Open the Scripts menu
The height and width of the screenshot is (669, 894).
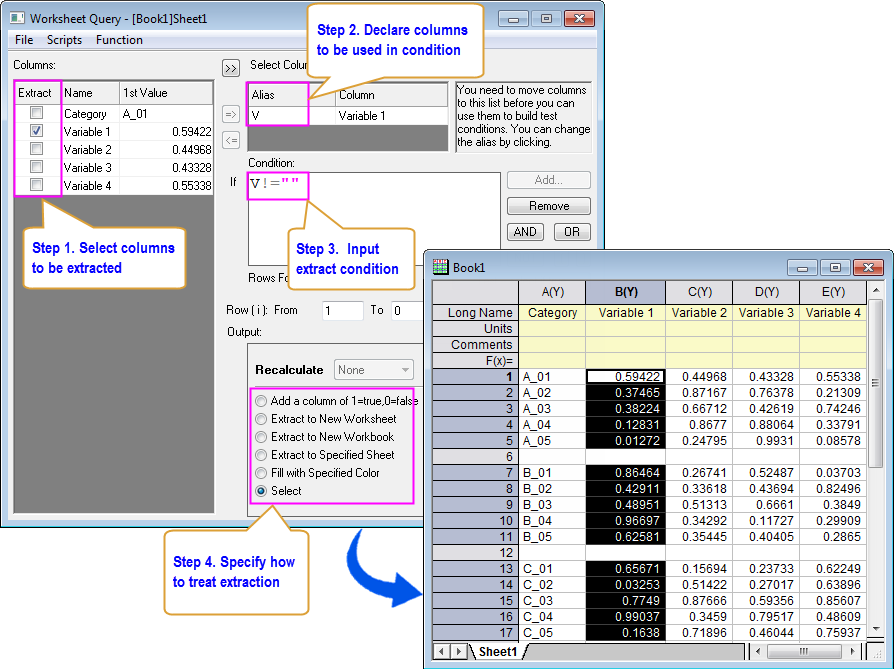coord(64,40)
